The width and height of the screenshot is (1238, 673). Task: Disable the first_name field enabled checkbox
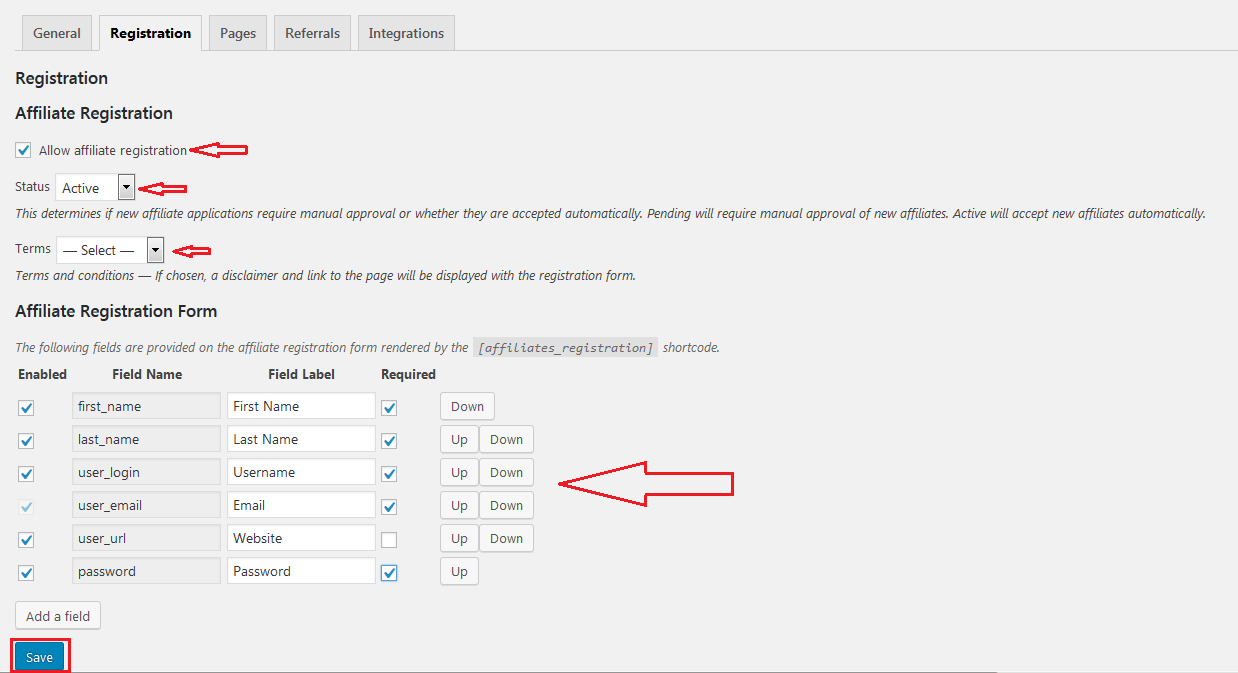pos(27,407)
